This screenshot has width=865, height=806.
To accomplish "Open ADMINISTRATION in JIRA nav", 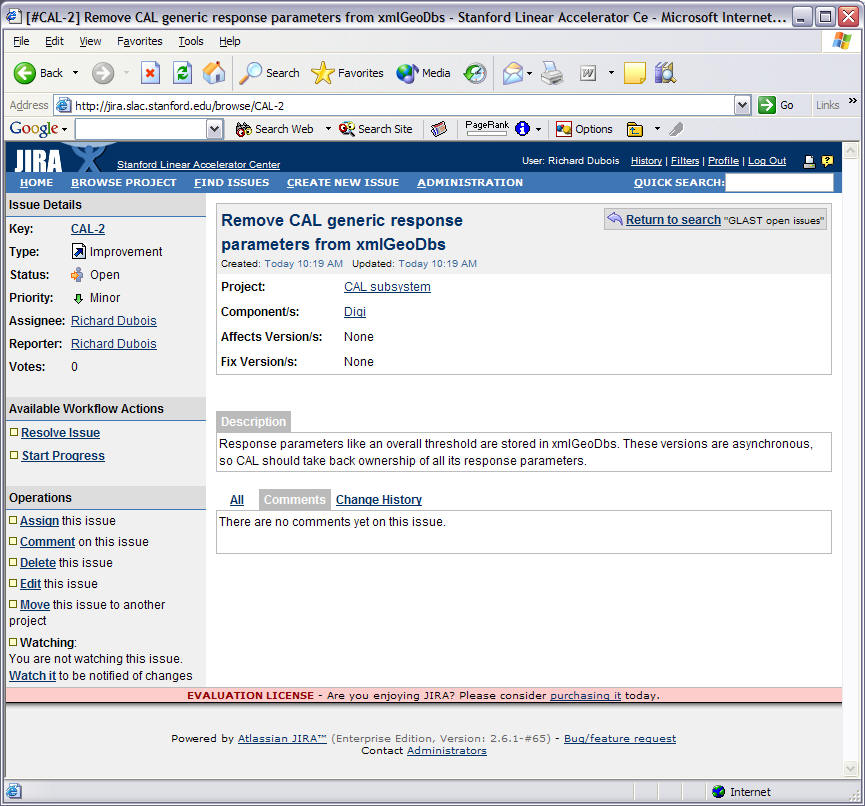I will click(x=469, y=183).
